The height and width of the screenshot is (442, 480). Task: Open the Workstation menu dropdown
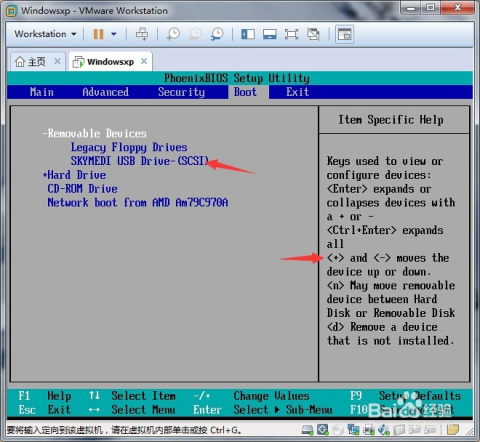(45, 34)
